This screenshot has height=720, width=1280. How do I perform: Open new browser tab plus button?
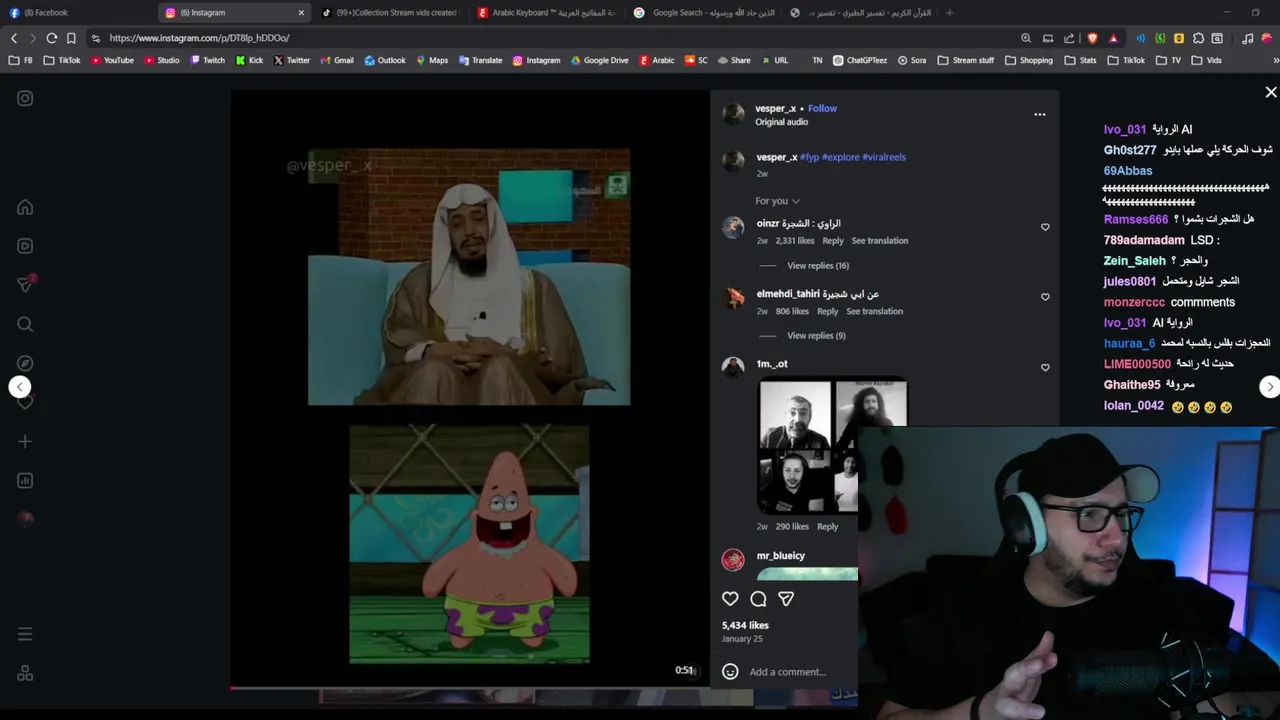[949, 13]
